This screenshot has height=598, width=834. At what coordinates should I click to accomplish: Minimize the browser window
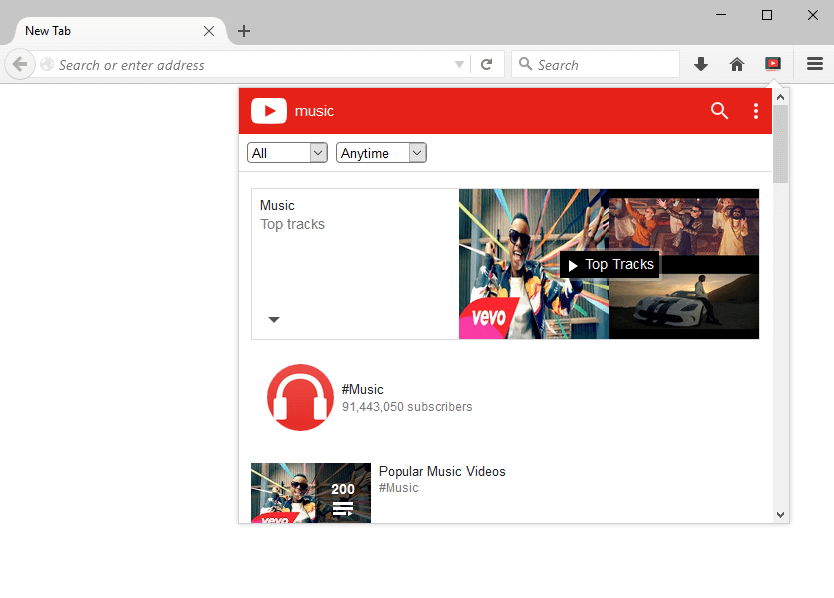[721, 15]
